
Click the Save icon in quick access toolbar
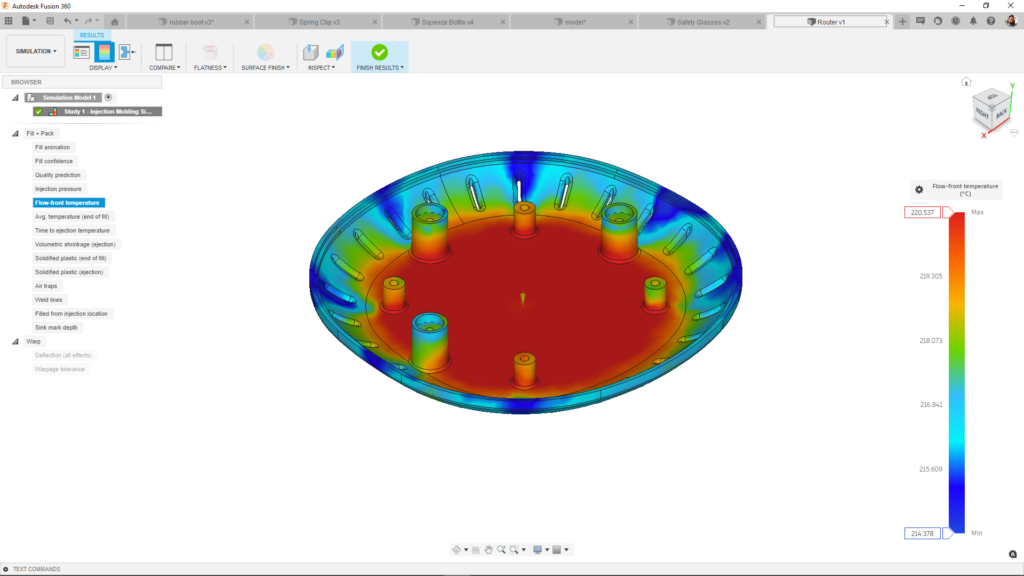coord(50,22)
